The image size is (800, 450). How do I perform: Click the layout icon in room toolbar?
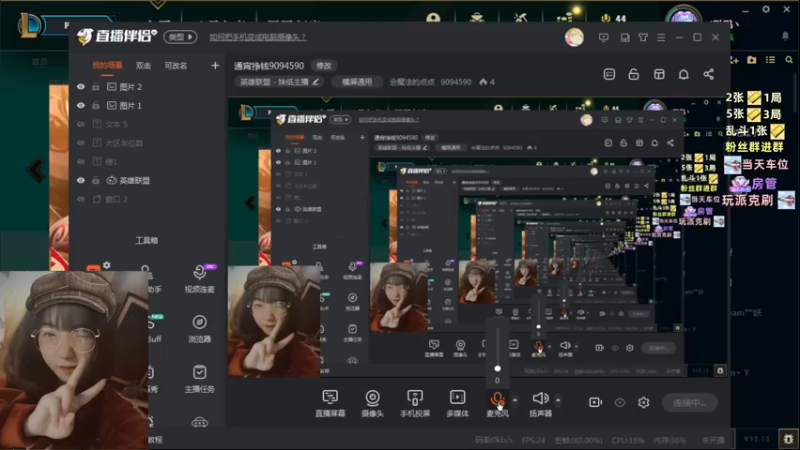click(x=659, y=74)
